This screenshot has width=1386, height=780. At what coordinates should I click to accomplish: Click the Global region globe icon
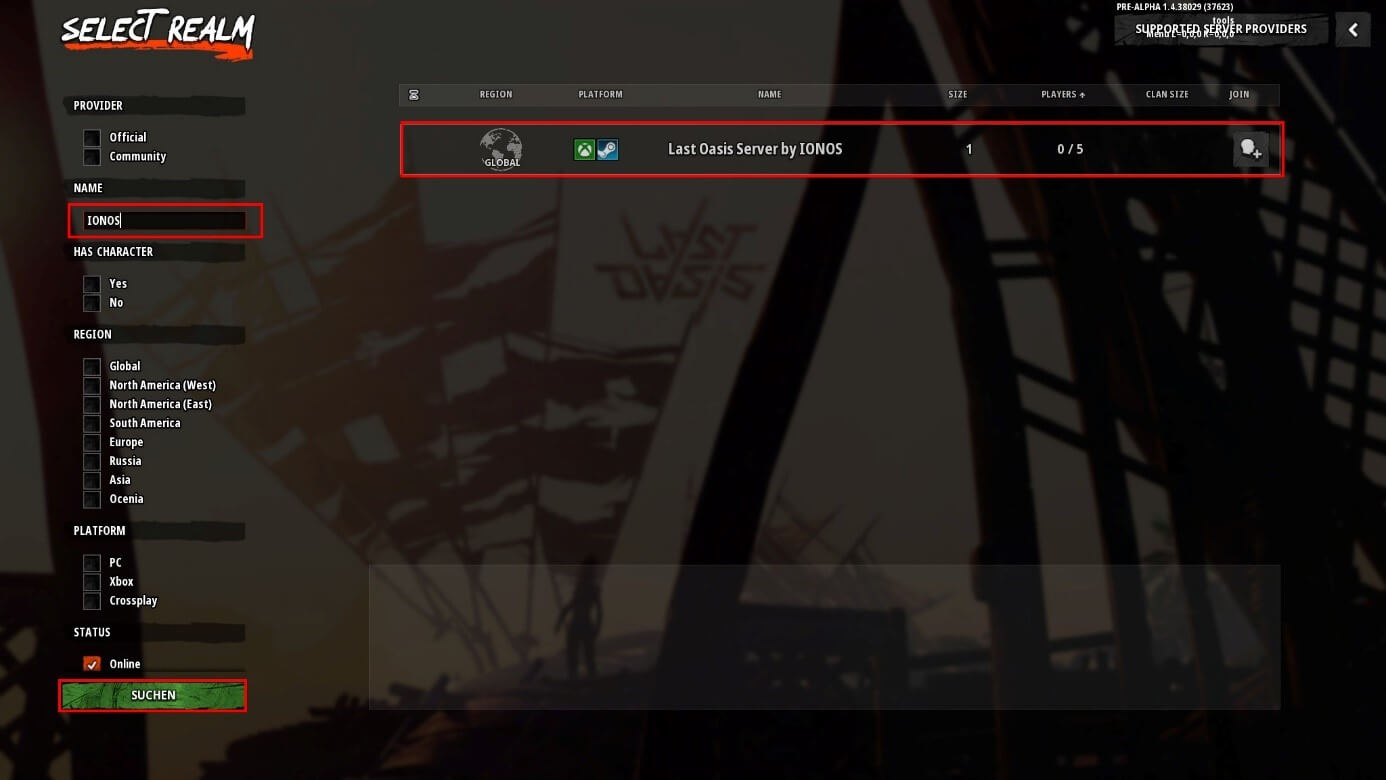pyautogui.click(x=501, y=149)
